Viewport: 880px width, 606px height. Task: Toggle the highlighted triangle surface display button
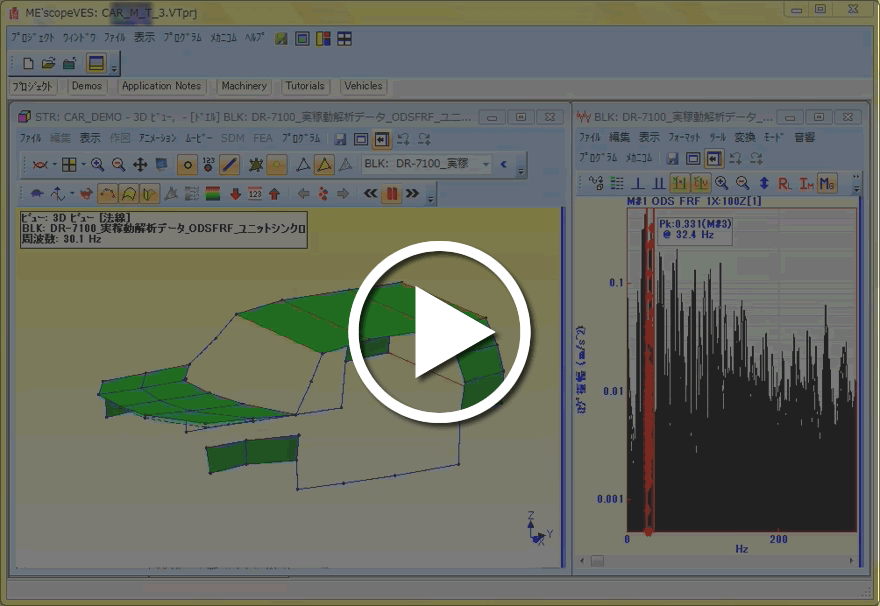pos(324,164)
